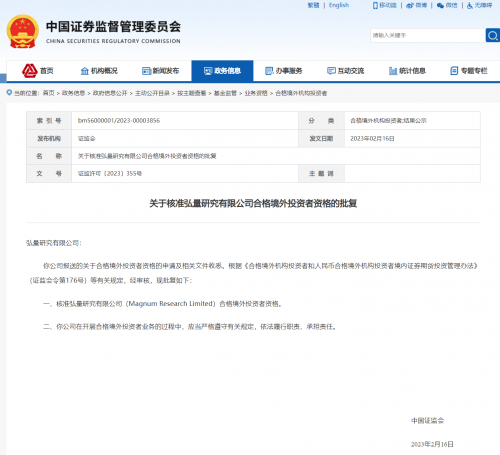
Task: Click the 索引号 label cell
Action: [49, 121]
